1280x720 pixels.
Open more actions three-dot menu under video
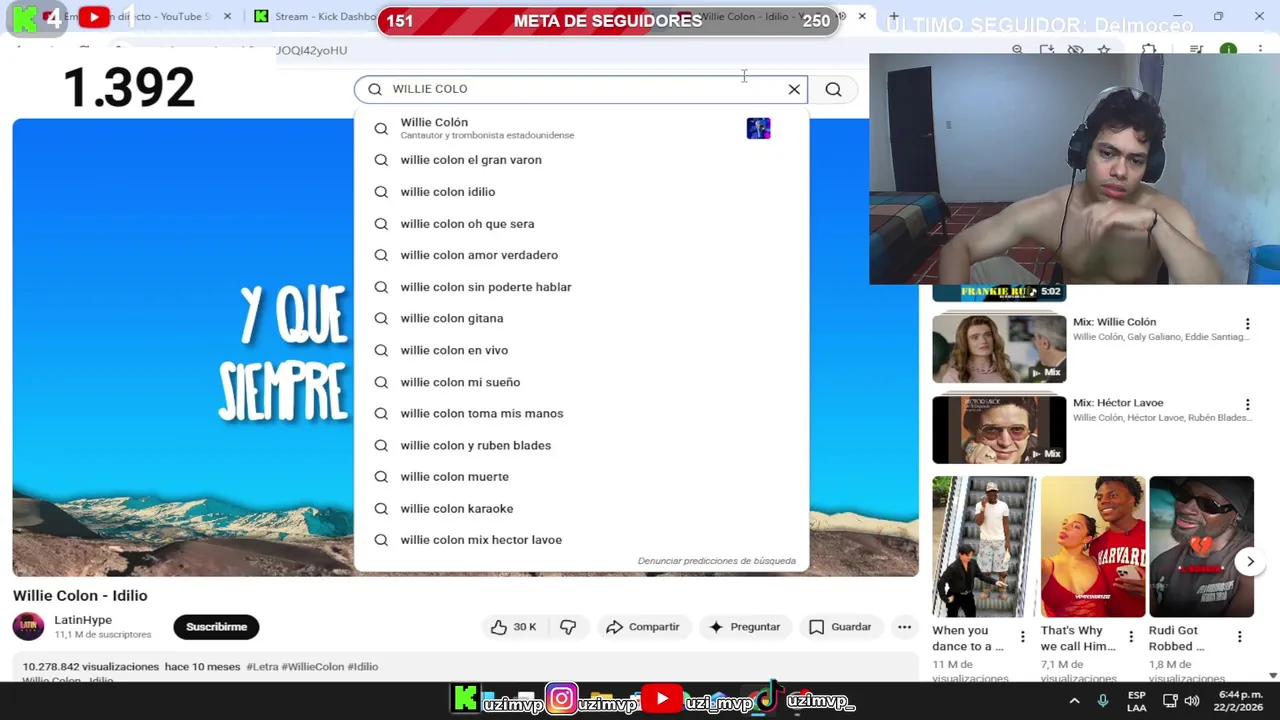(x=904, y=627)
